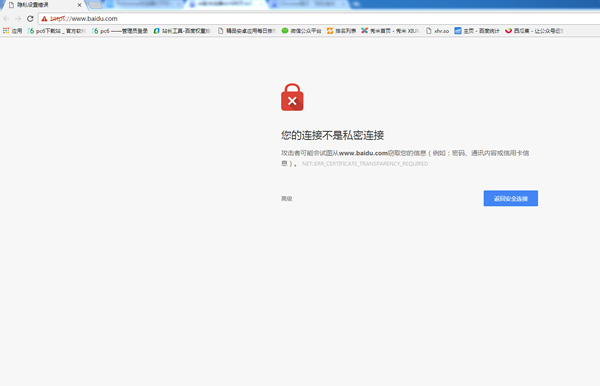
Task: Click the www.baidu.com address bar
Action: pos(319,19)
